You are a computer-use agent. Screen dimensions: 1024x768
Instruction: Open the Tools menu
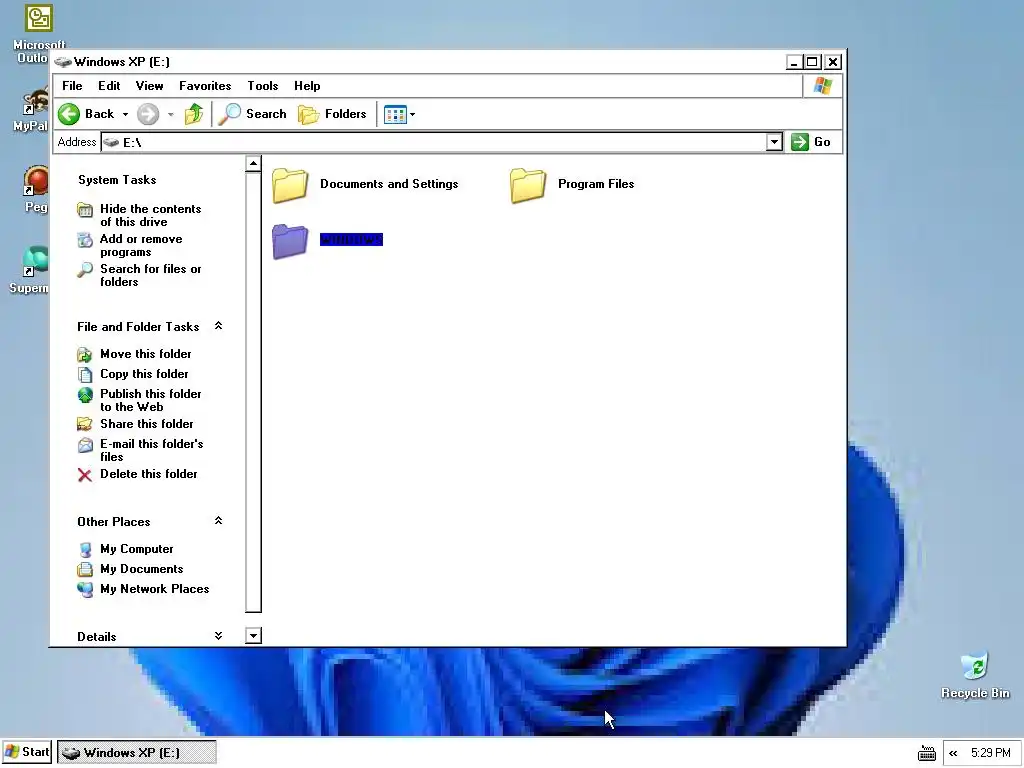[263, 86]
